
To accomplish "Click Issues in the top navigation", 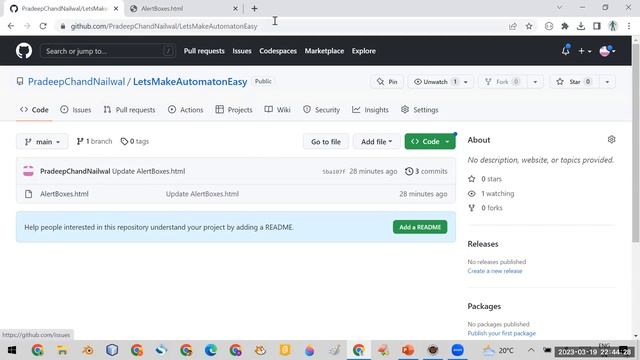I will (x=242, y=51).
